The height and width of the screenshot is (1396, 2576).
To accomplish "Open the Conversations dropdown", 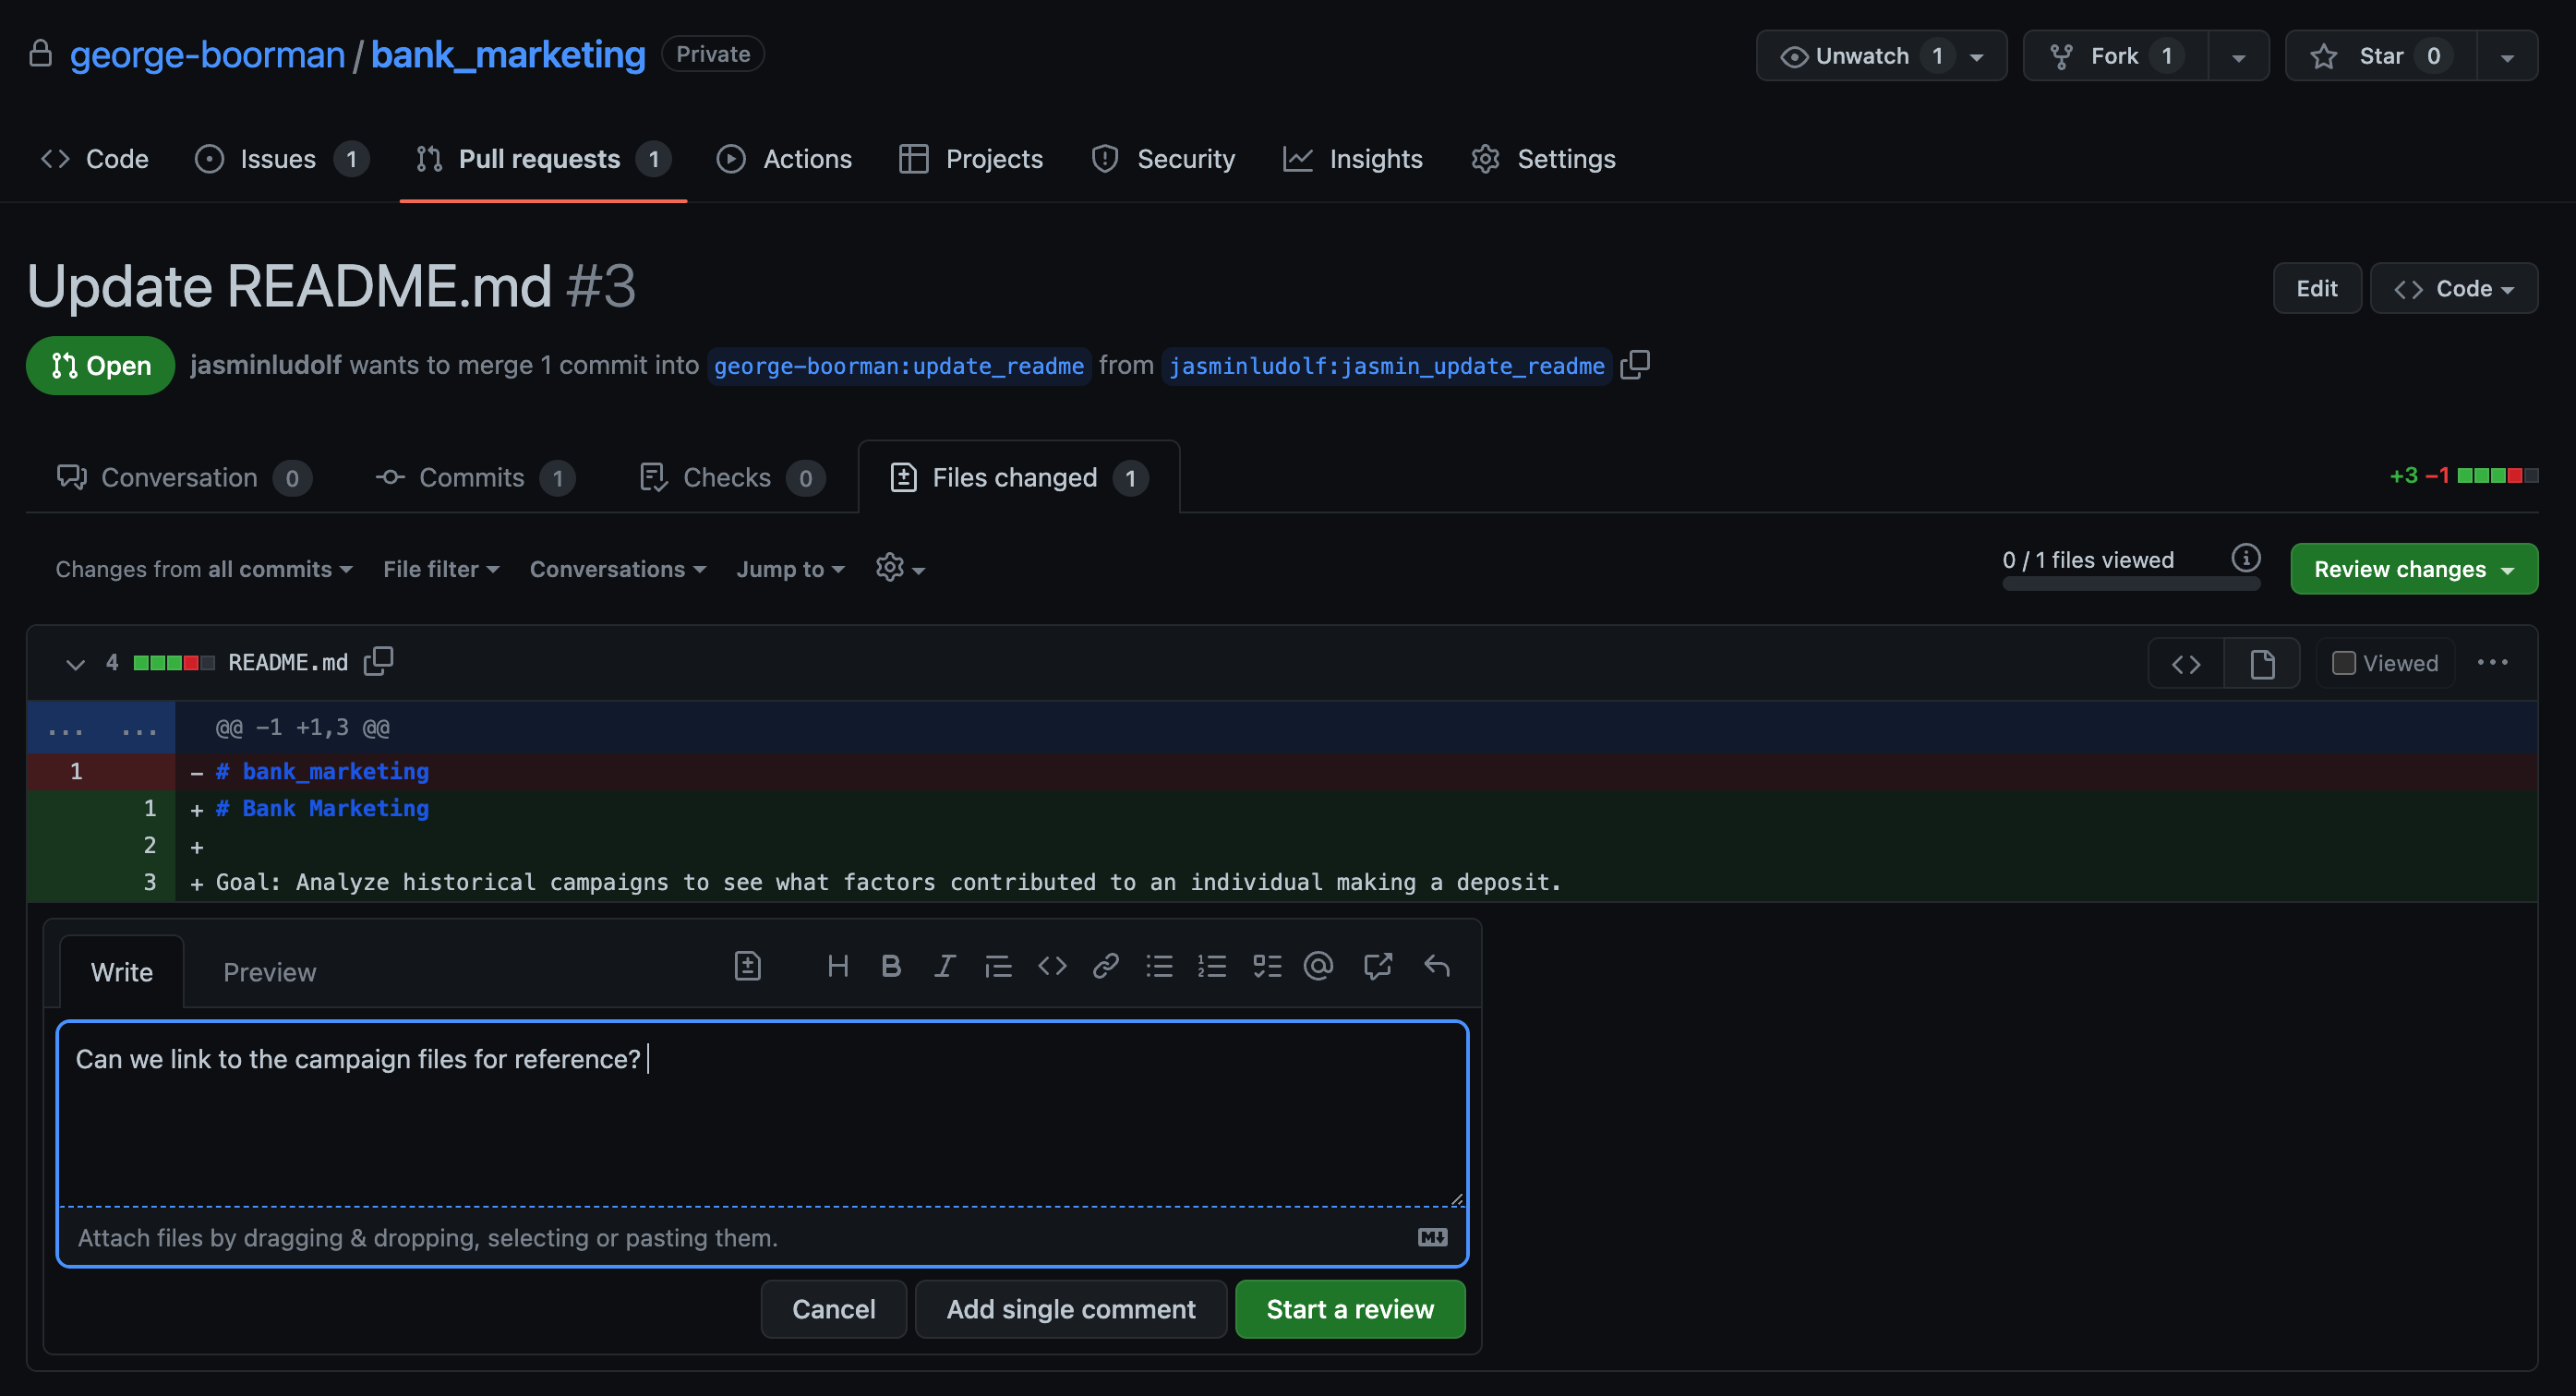I will coord(618,569).
